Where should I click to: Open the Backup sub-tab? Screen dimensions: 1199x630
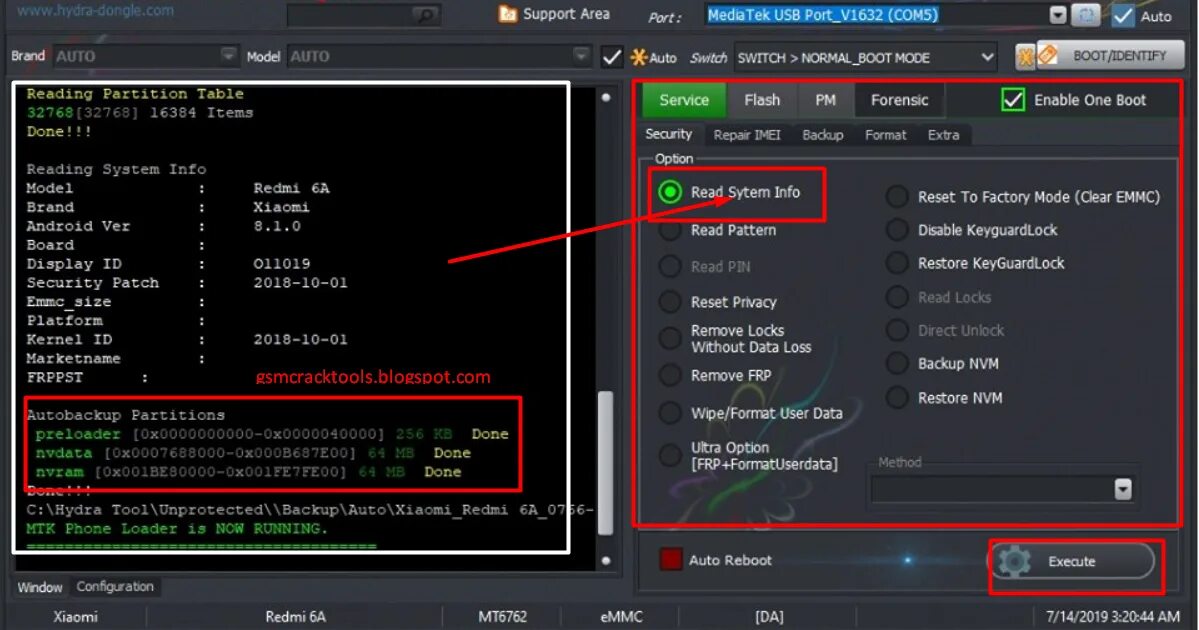coord(823,135)
